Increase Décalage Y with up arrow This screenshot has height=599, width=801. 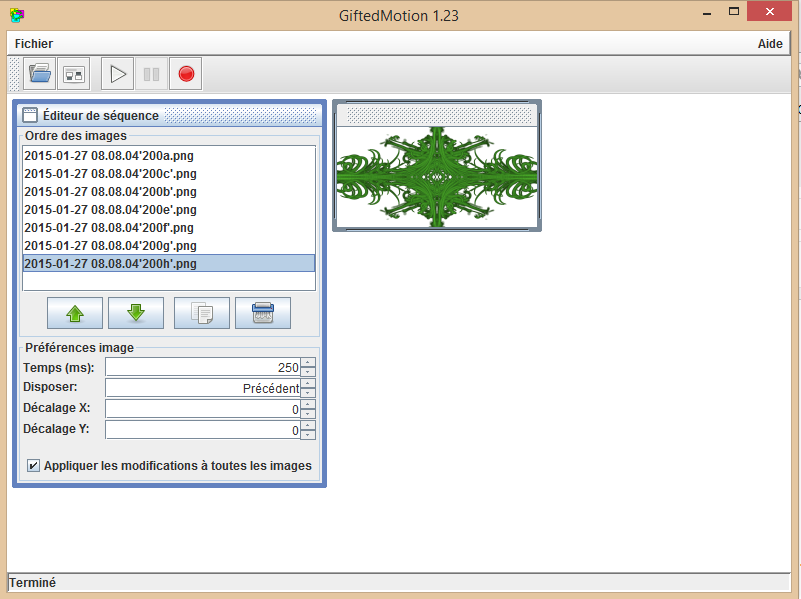(309, 425)
